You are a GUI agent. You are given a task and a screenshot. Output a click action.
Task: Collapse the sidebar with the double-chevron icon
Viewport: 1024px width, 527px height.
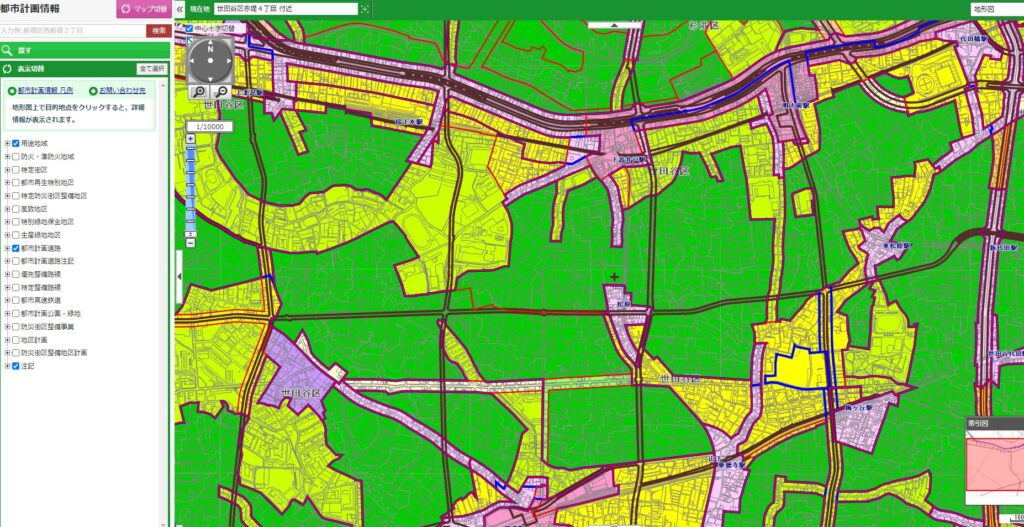pyautogui.click(x=180, y=9)
